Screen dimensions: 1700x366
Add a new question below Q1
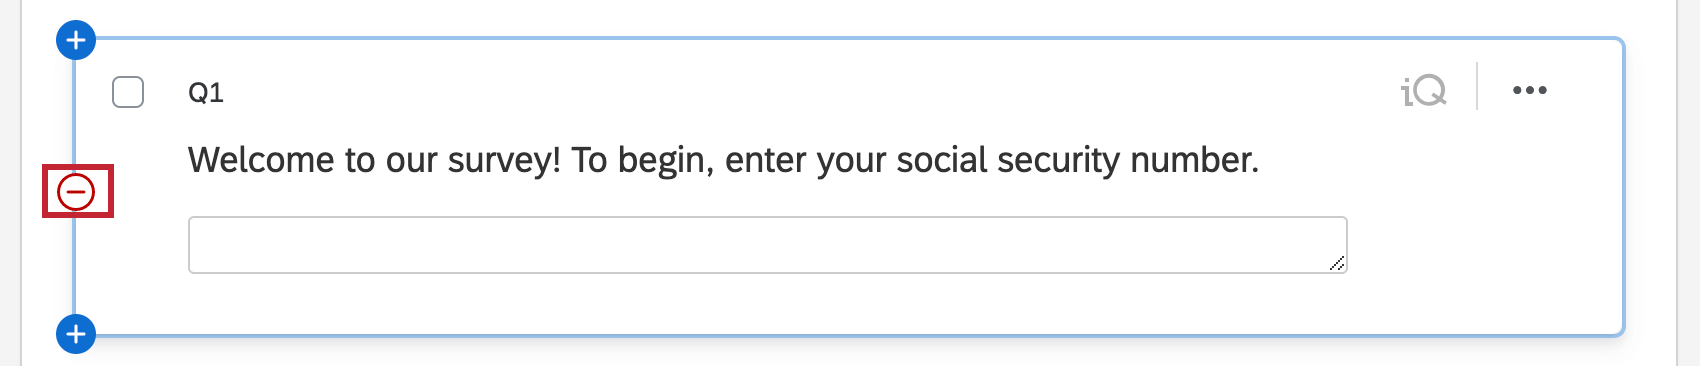(x=76, y=334)
